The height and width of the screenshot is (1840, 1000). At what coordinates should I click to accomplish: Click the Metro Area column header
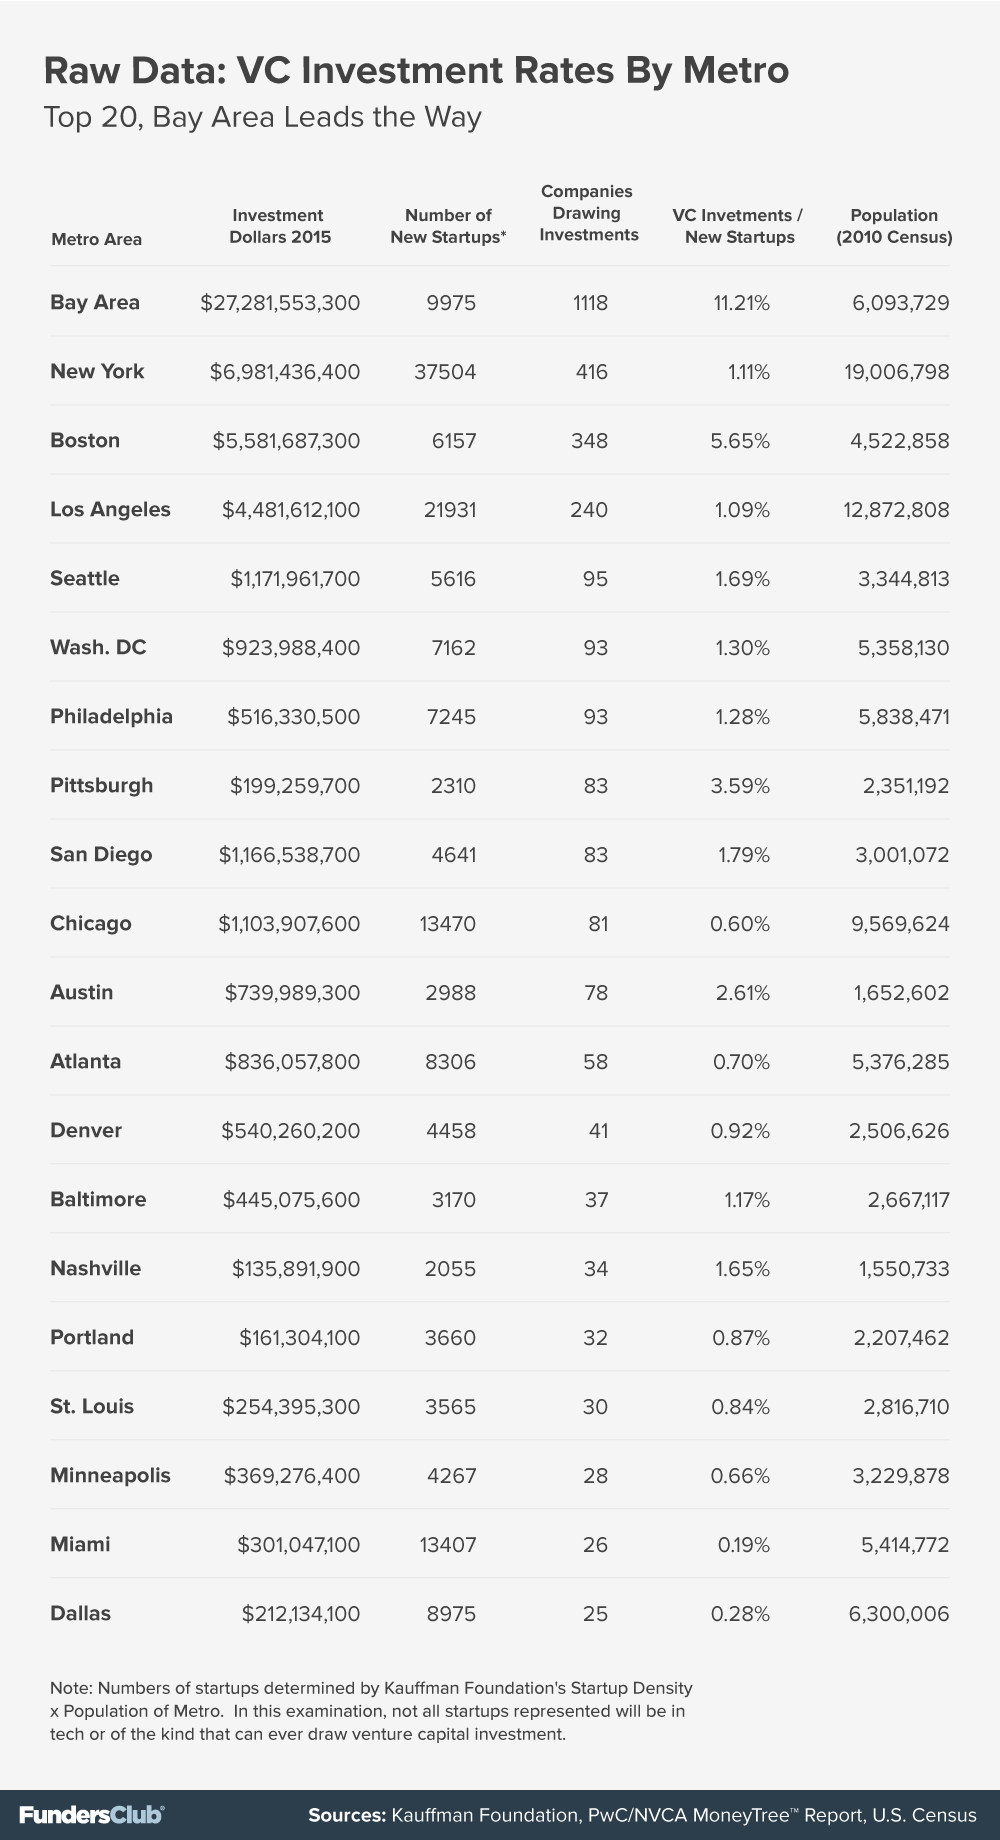[96, 239]
